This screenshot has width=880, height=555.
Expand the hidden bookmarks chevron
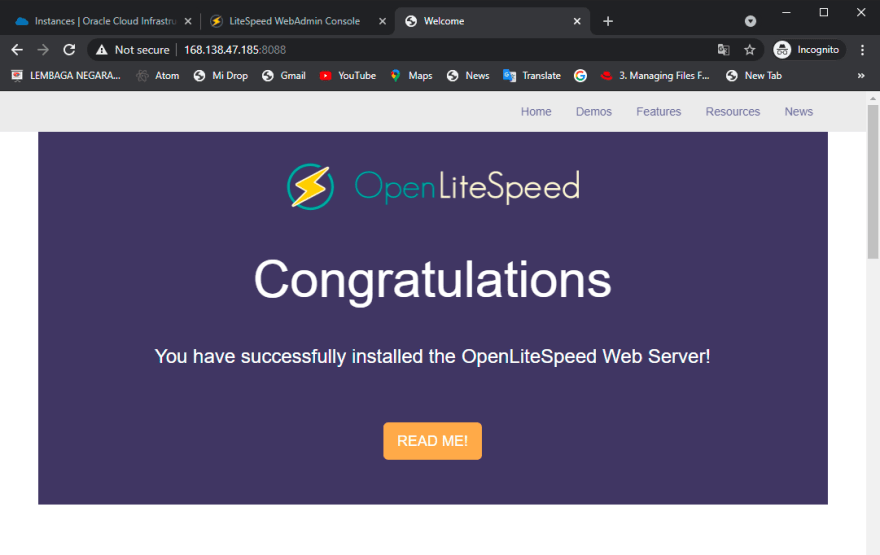click(861, 76)
